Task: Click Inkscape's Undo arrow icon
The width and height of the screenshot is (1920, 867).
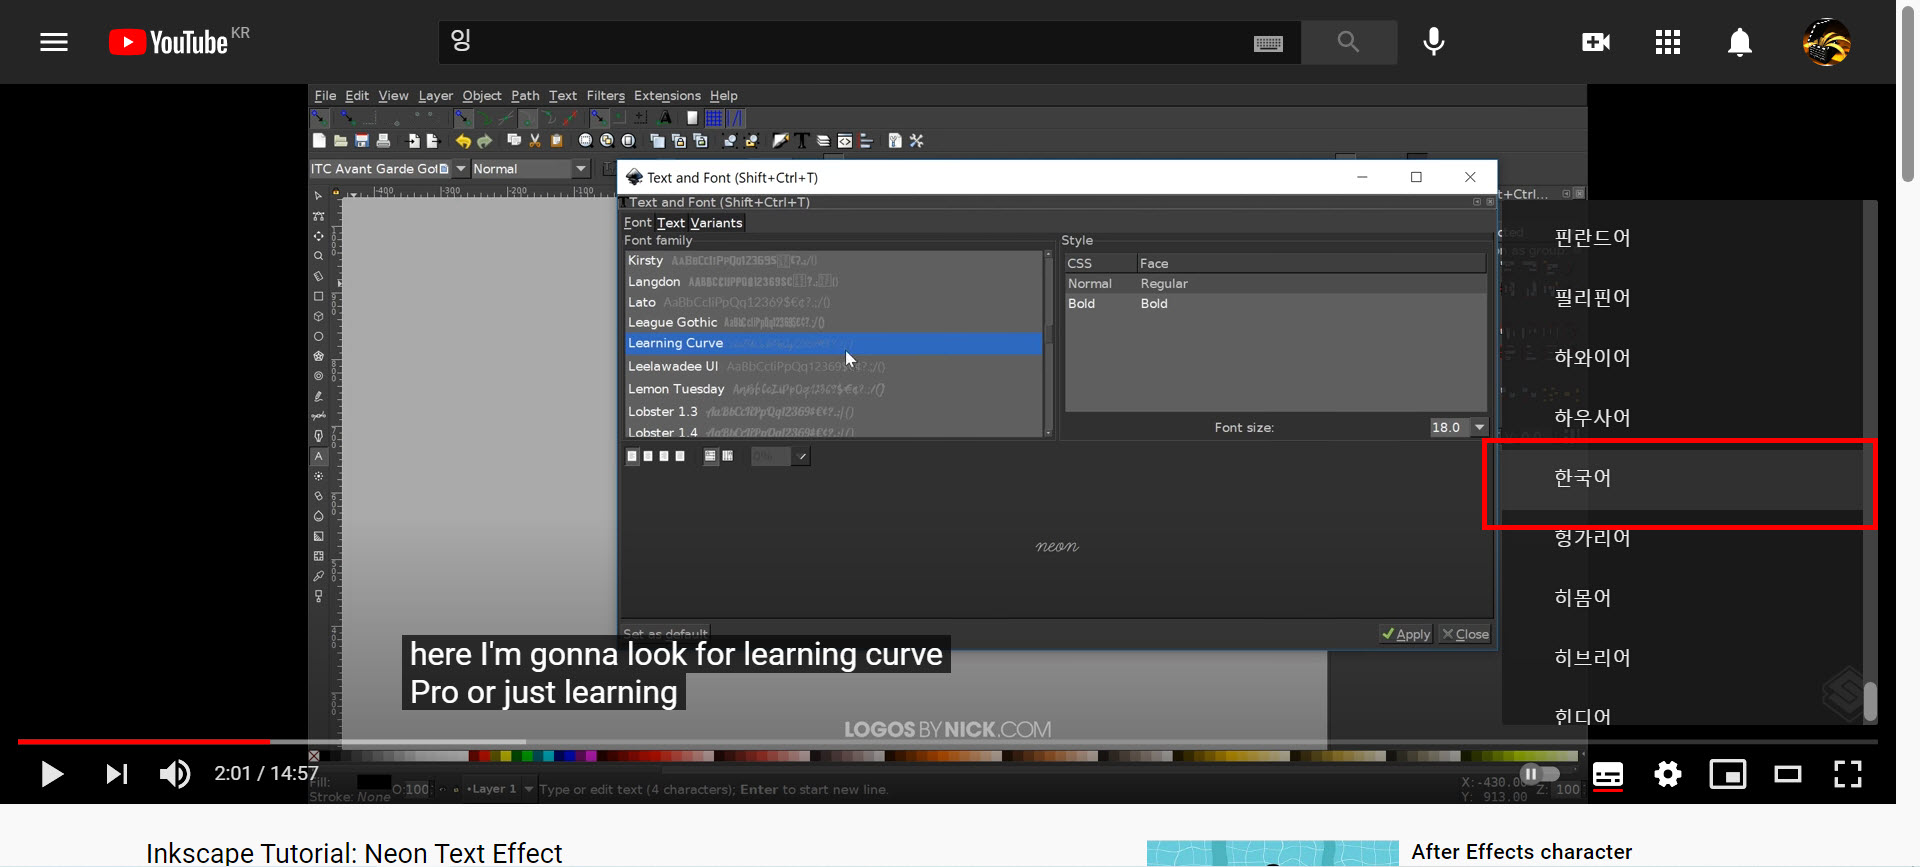Action: coord(463,141)
